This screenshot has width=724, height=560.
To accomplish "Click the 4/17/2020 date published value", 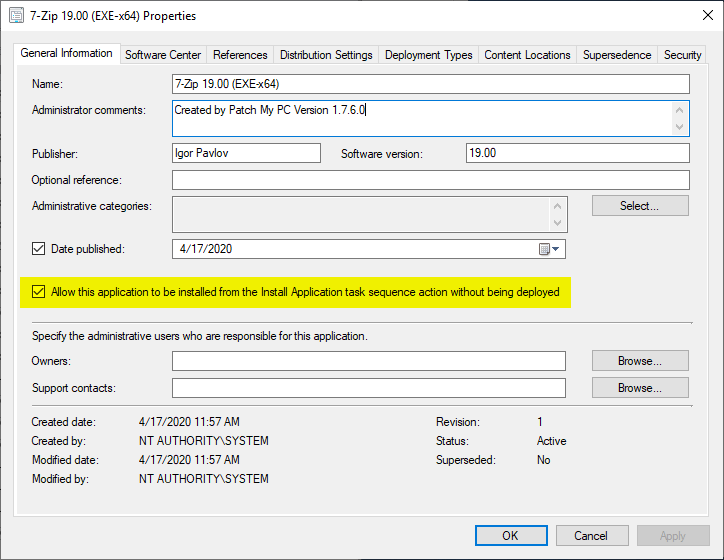I will tap(206, 249).
